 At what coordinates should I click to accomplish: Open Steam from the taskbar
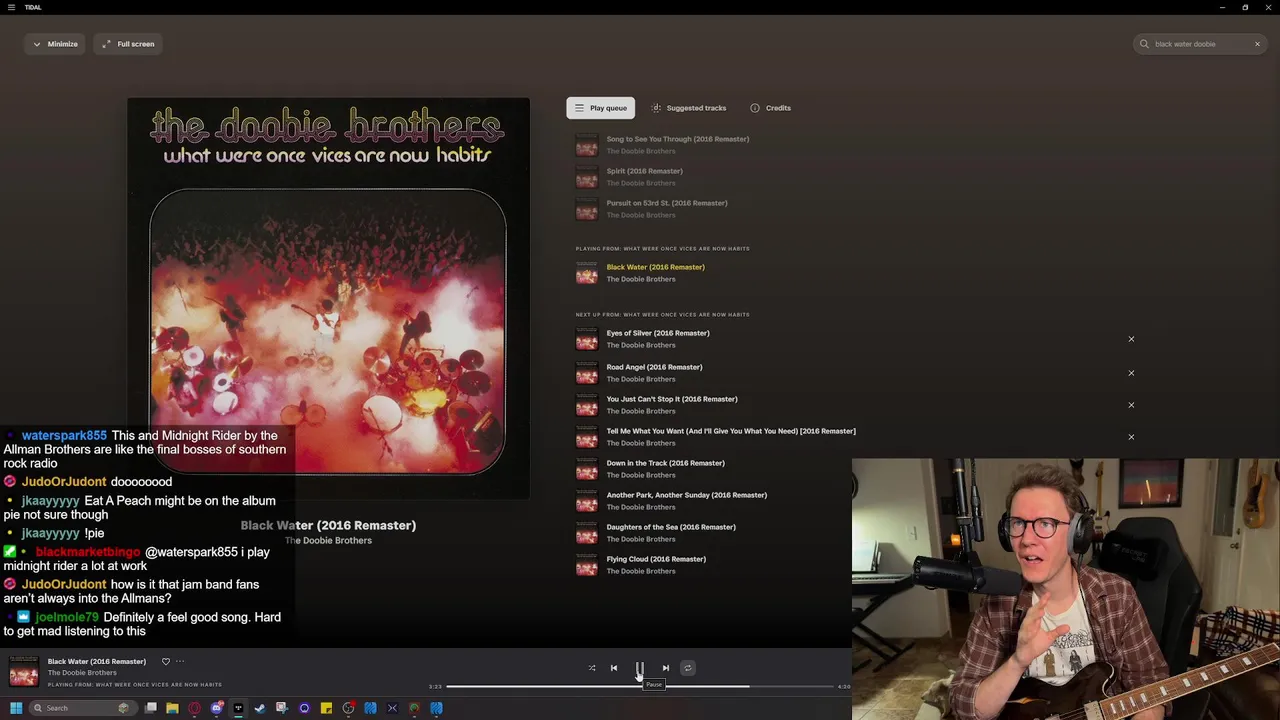click(x=260, y=708)
